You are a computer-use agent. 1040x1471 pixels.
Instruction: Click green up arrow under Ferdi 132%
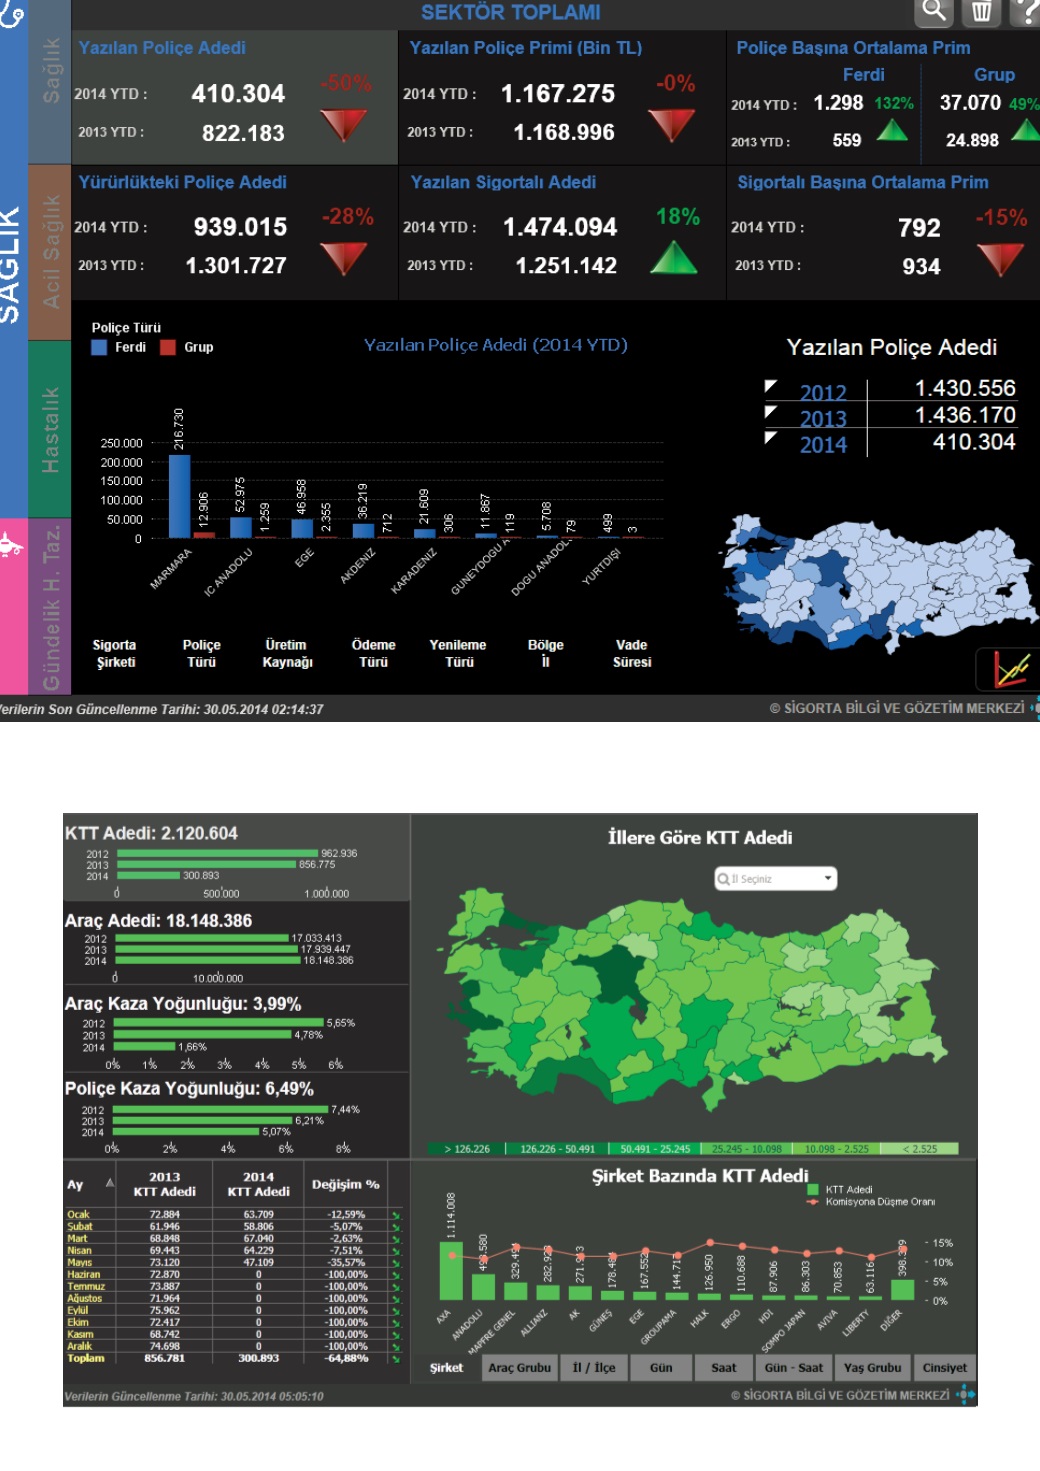pos(892,130)
